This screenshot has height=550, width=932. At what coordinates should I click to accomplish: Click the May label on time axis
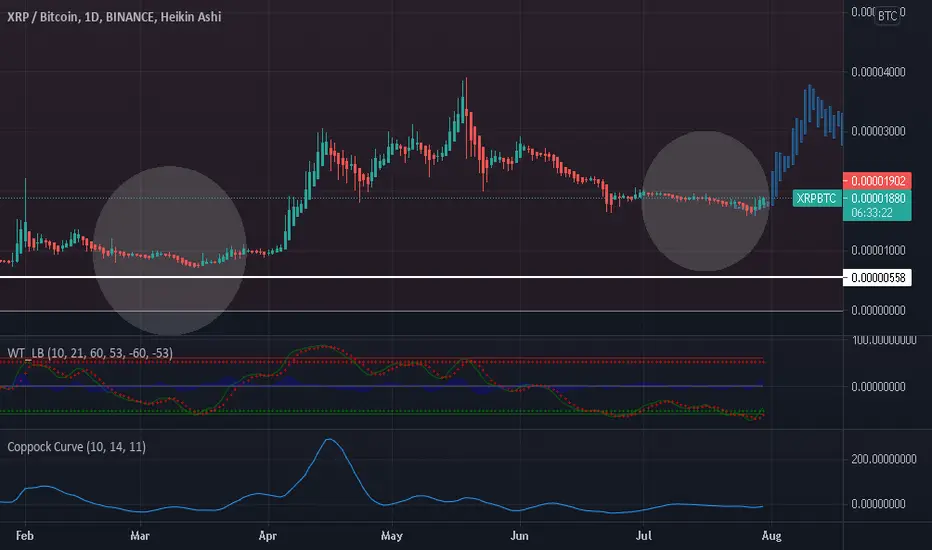(391, 536)
